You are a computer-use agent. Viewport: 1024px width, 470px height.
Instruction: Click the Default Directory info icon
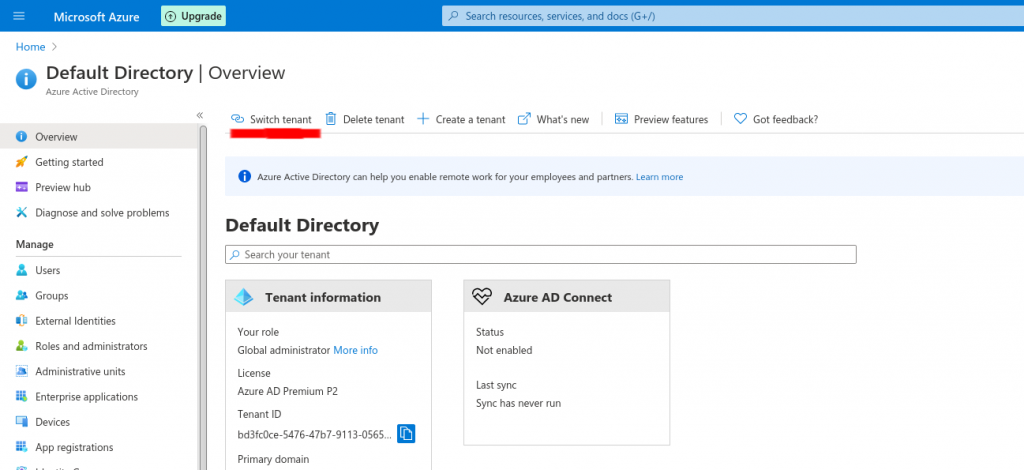pyautogui.click(x=26, y=80)
